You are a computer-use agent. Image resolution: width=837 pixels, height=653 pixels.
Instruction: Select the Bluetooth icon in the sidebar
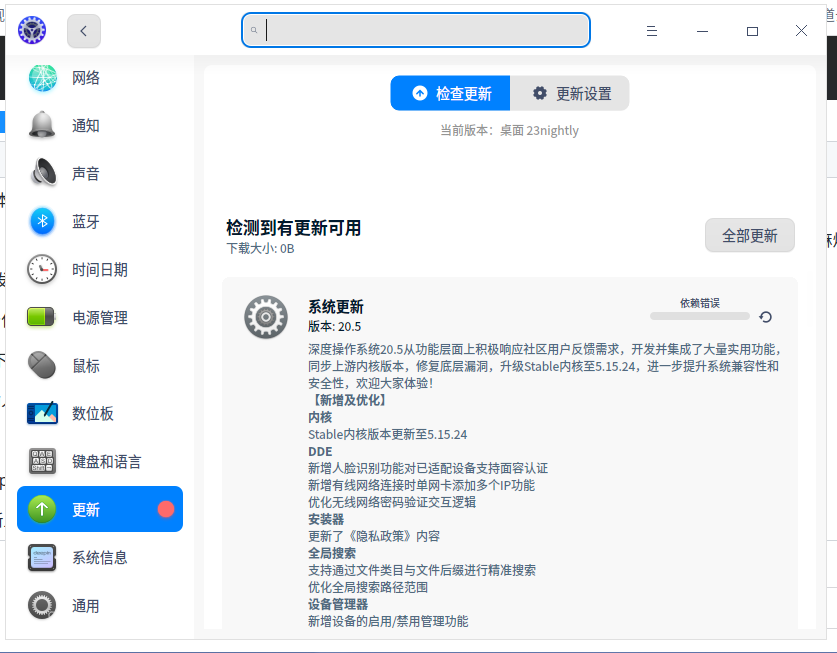click(41, 221)
